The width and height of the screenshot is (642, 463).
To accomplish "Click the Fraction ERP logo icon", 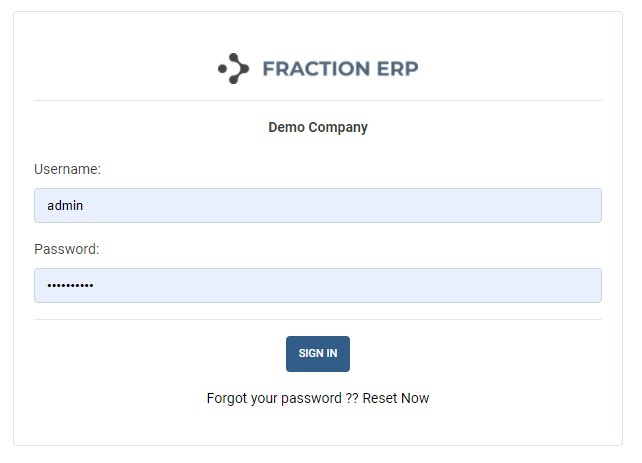I will click(x=232, y=68).
